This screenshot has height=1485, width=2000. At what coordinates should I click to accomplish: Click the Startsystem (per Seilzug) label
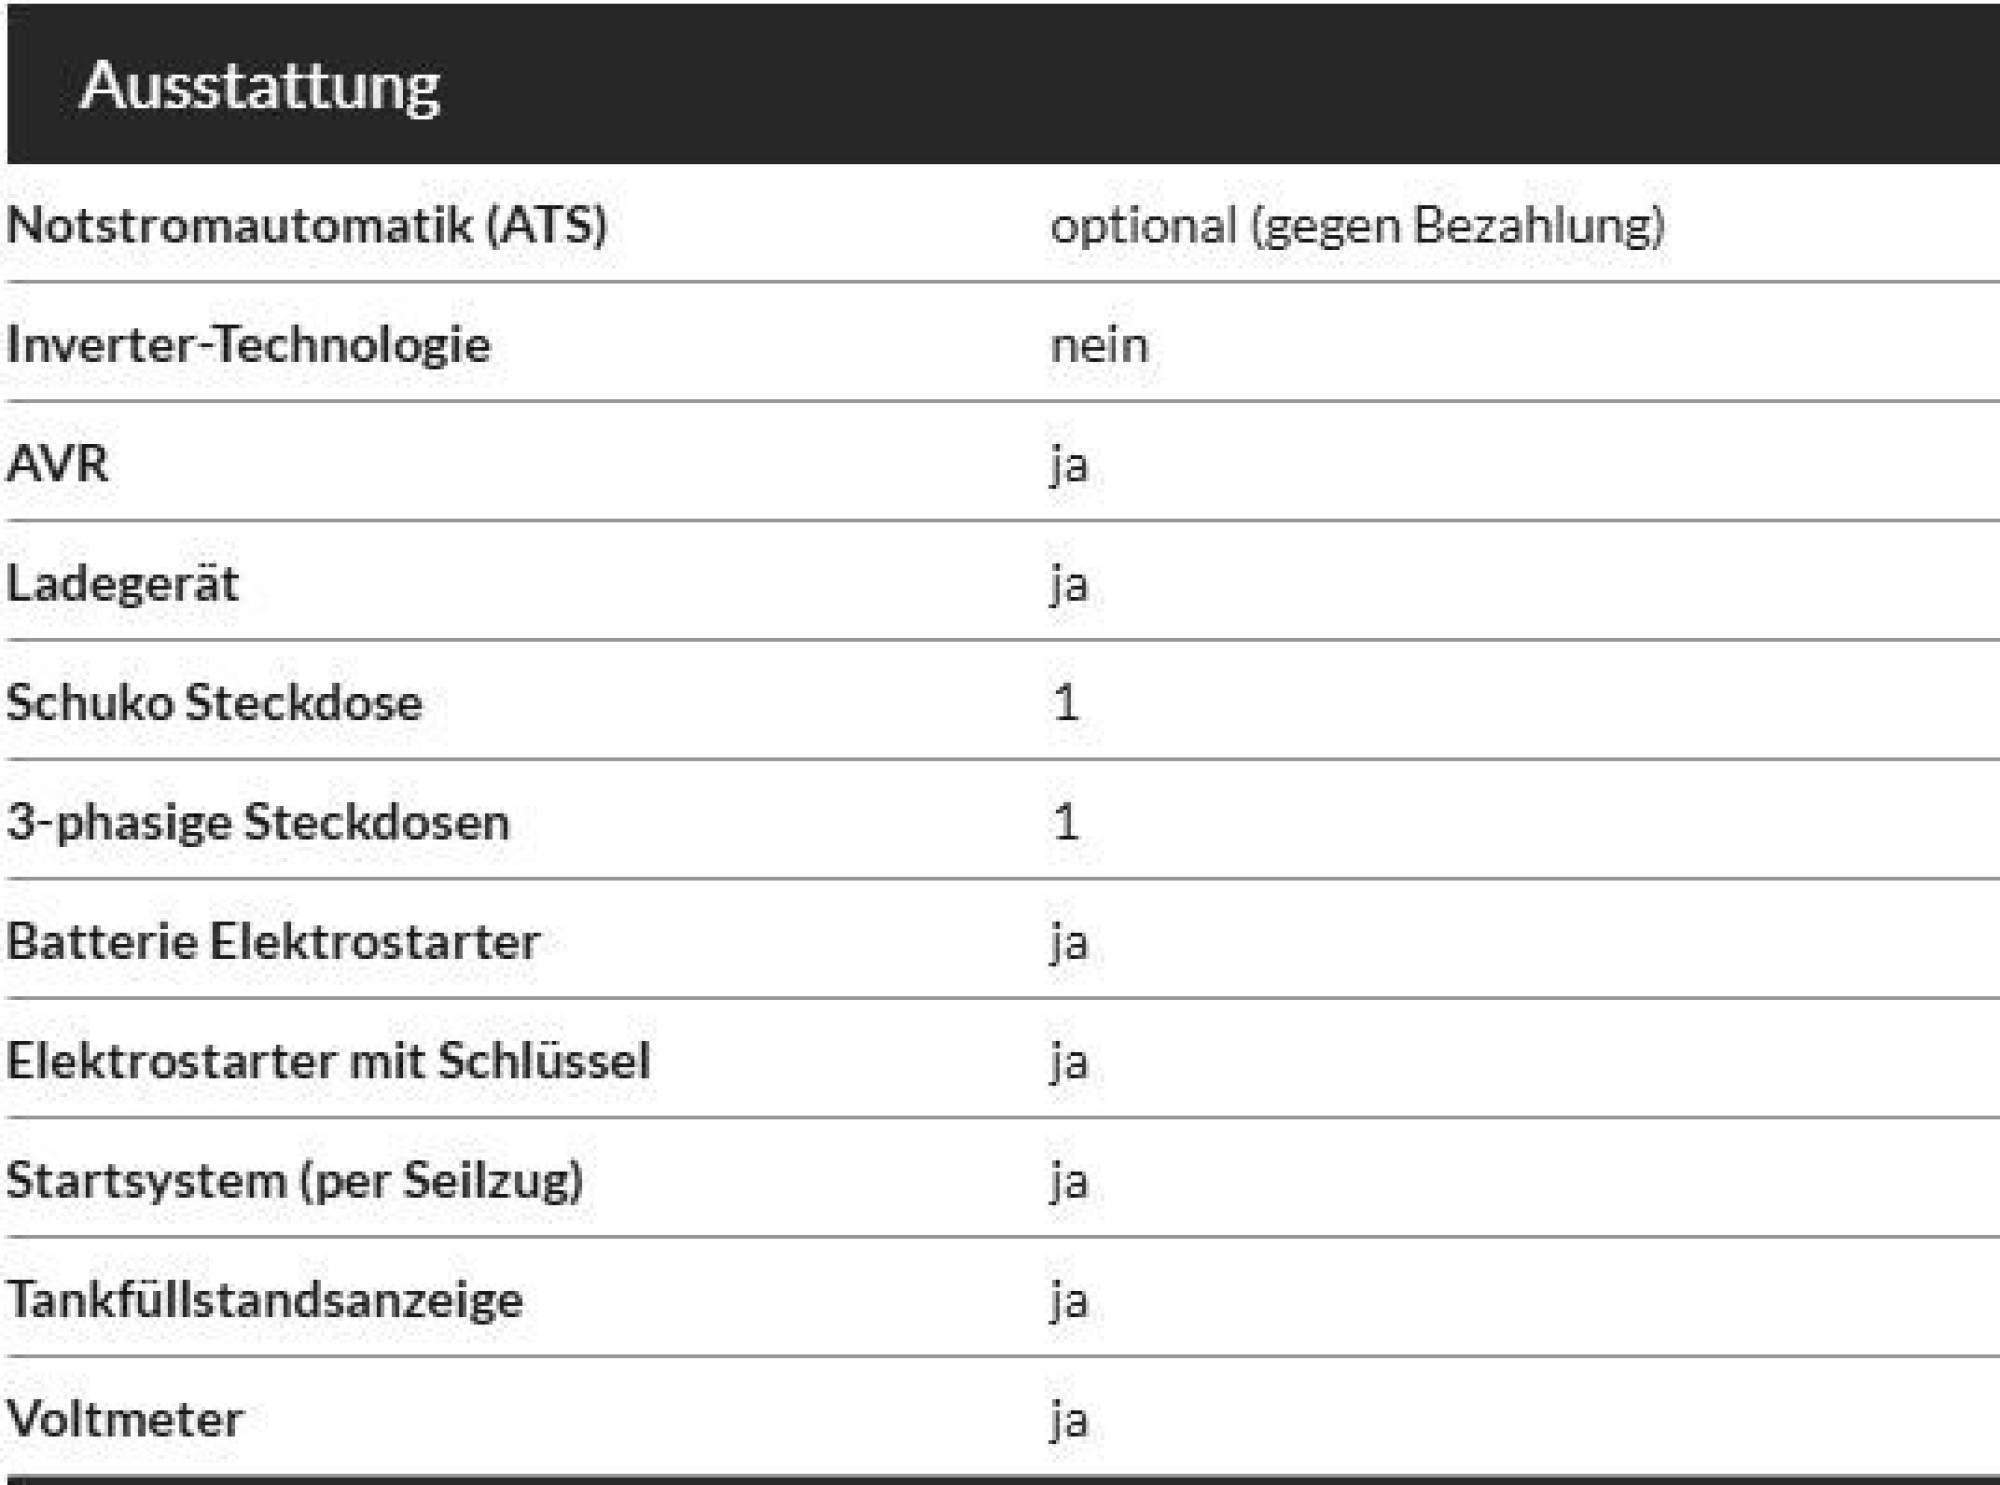click(294, 1180)
